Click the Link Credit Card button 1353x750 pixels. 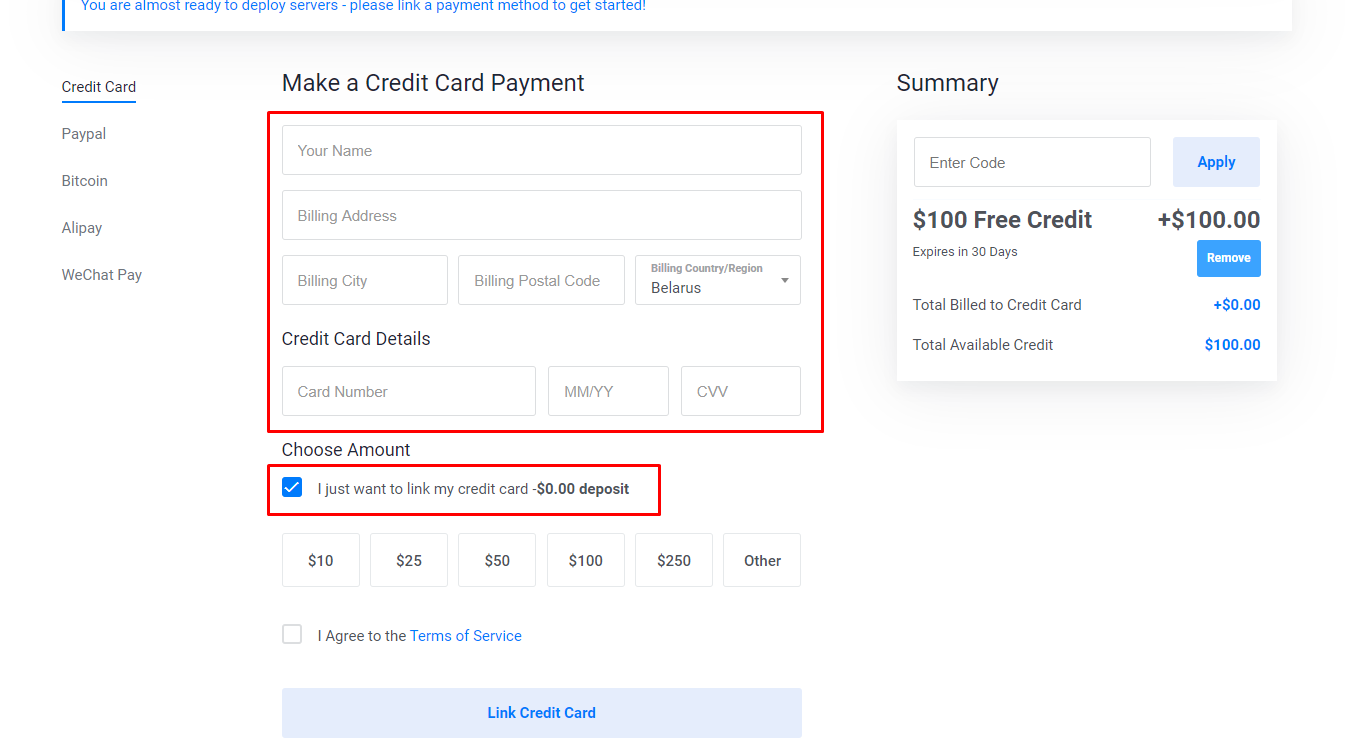[x=541, y=713]
